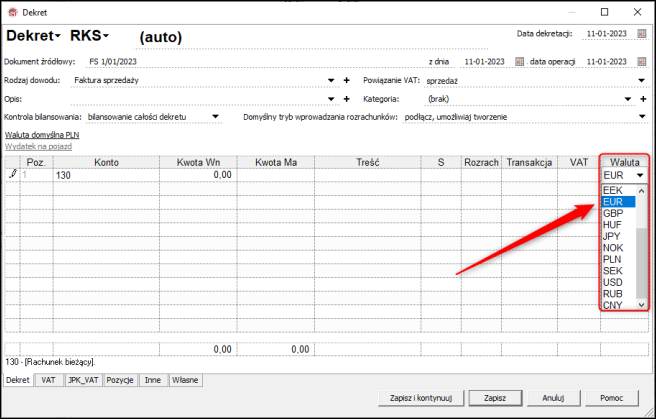656x419 pixels.
Task: Click currency list scrollbar up arrow
Action: [641, 191]
